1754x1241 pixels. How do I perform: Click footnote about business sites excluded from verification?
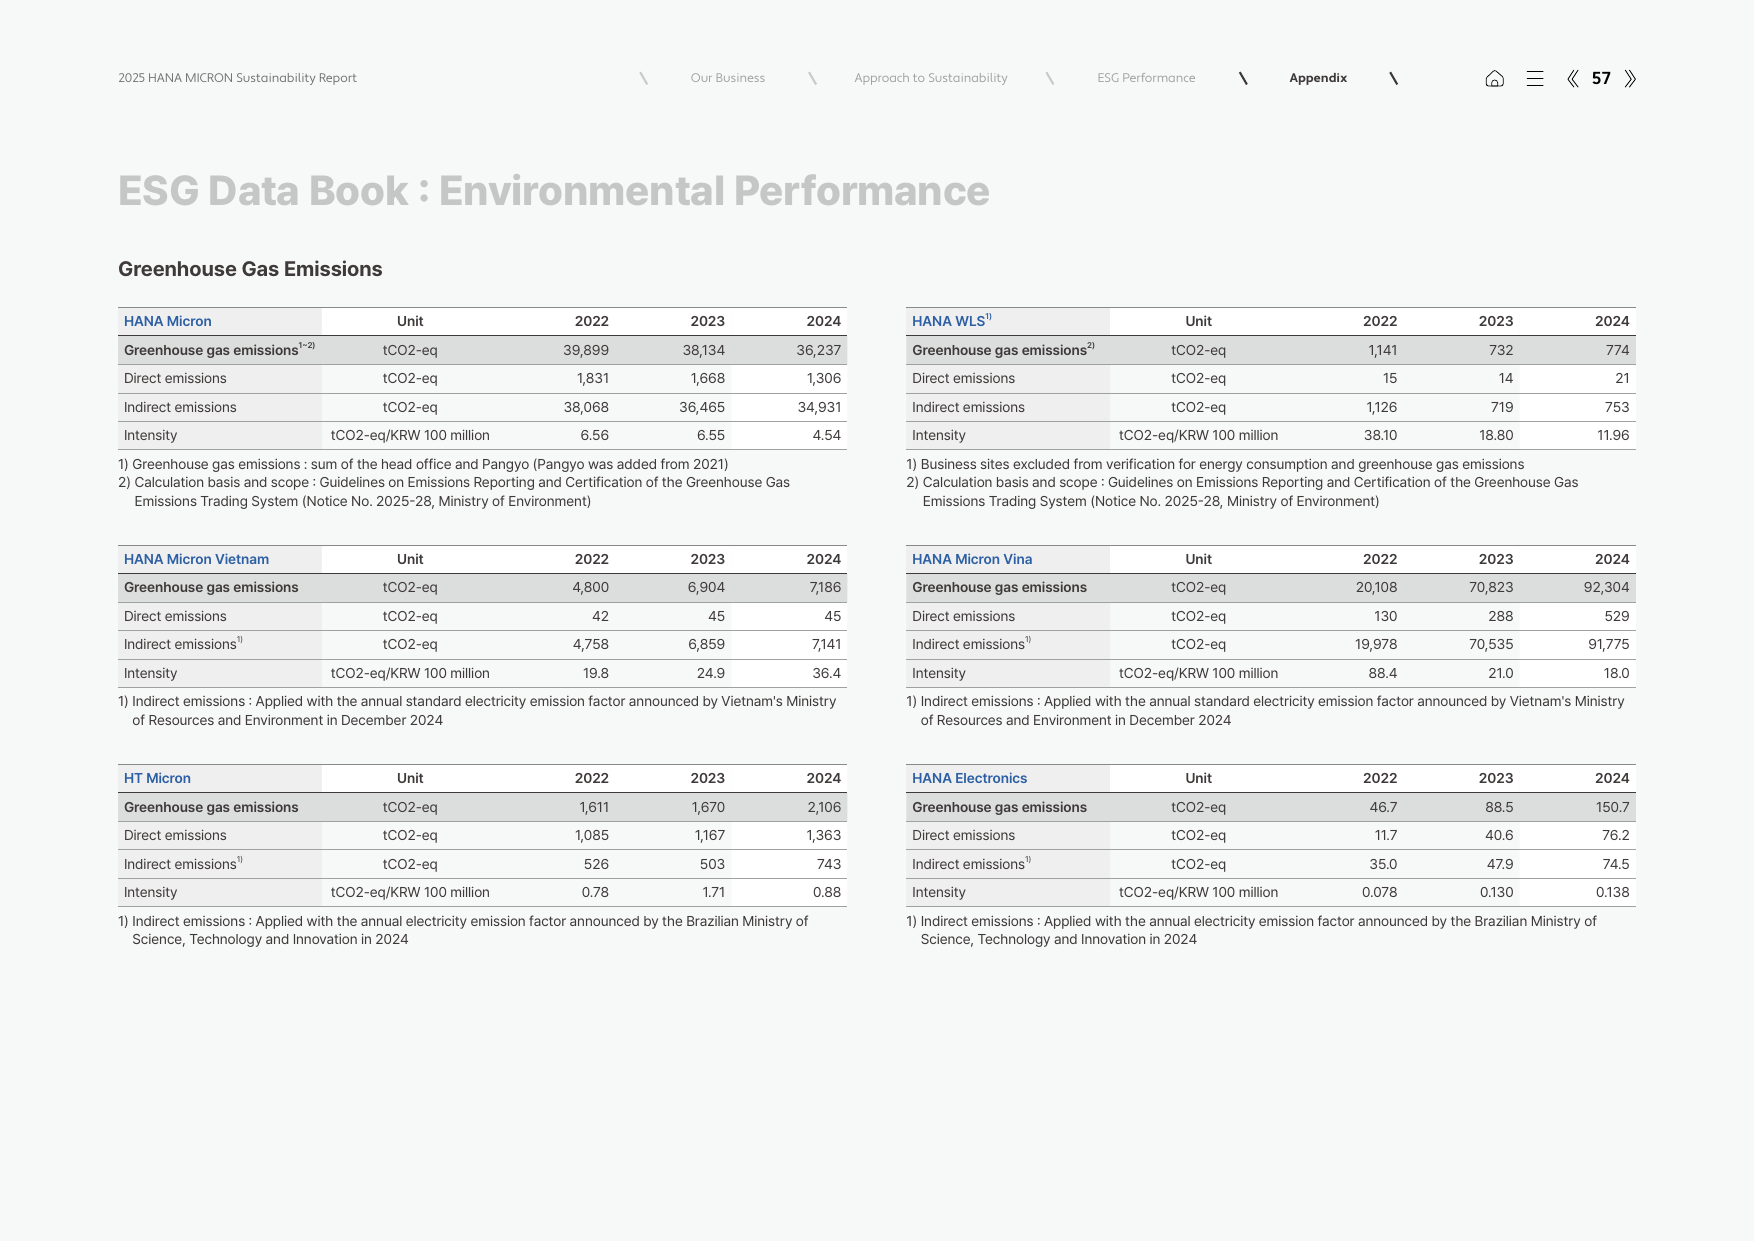(x=1215, y=464)
